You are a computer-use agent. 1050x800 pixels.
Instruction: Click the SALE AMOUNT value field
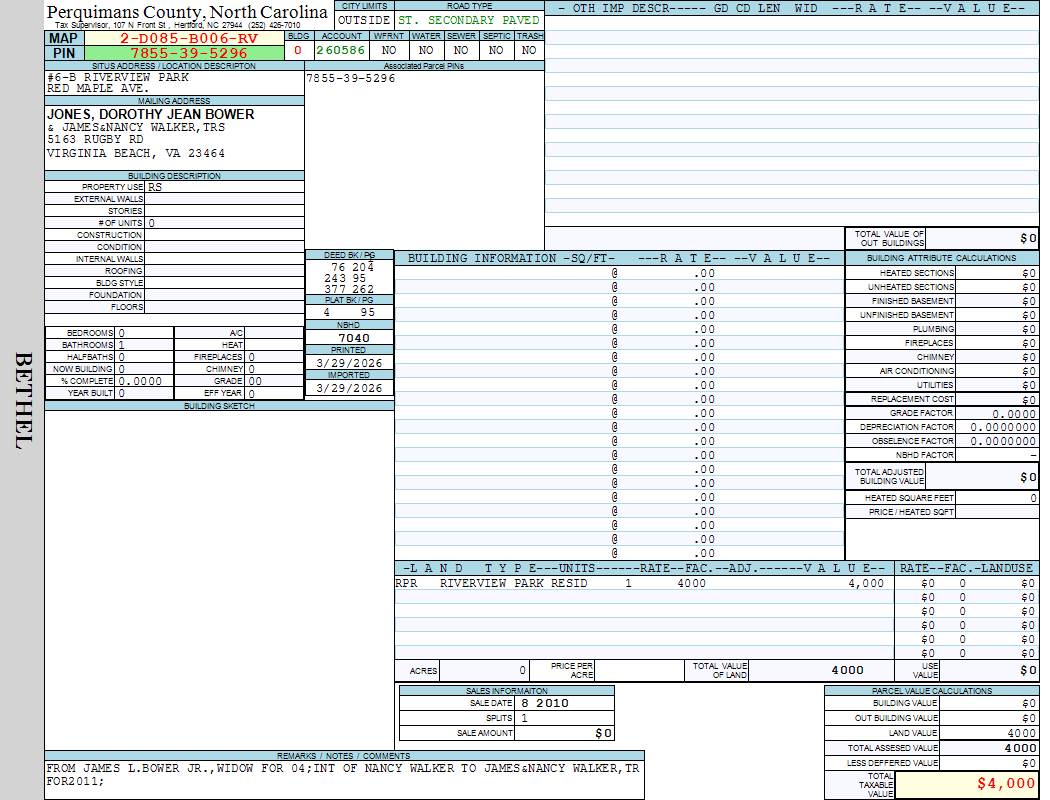(564, 733)
